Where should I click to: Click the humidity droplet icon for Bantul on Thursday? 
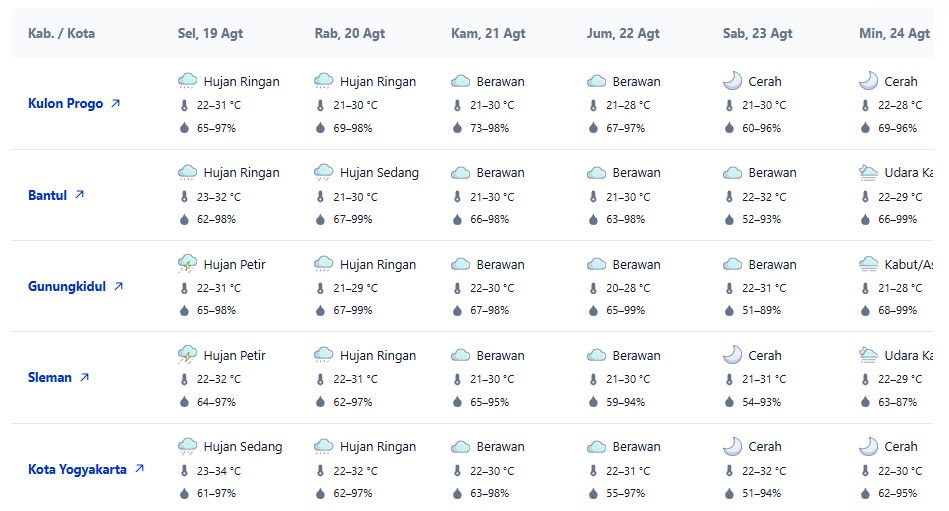[x=458, y=219]
